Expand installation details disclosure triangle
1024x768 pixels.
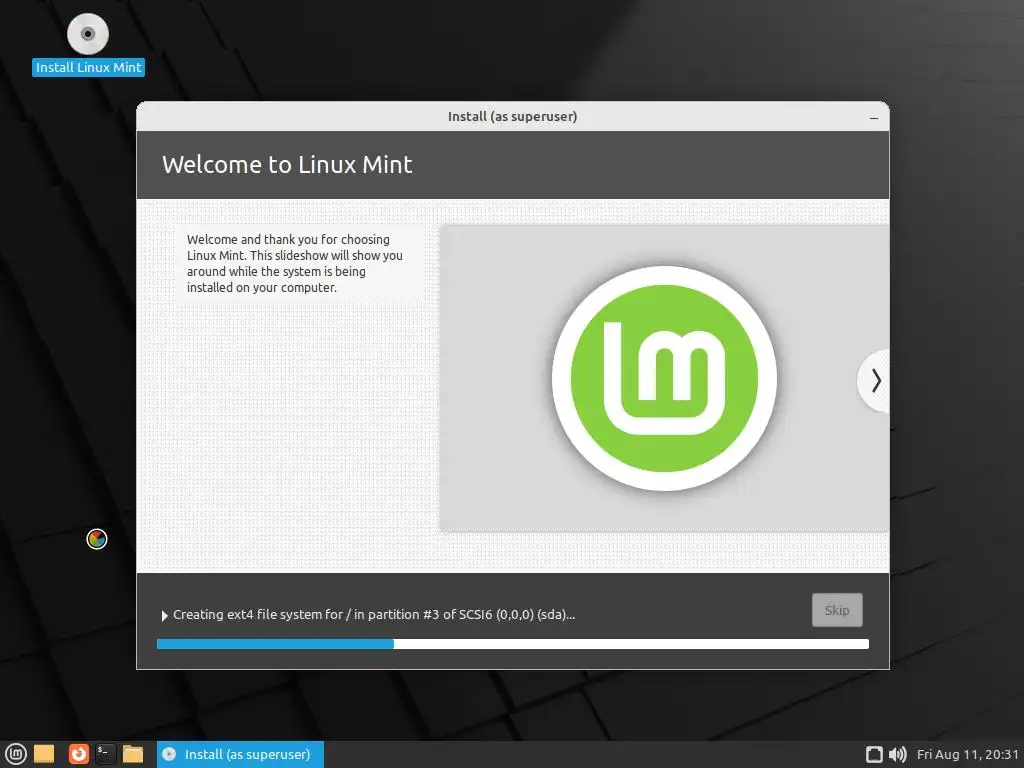pyautogui.click(x=164, y=615)
